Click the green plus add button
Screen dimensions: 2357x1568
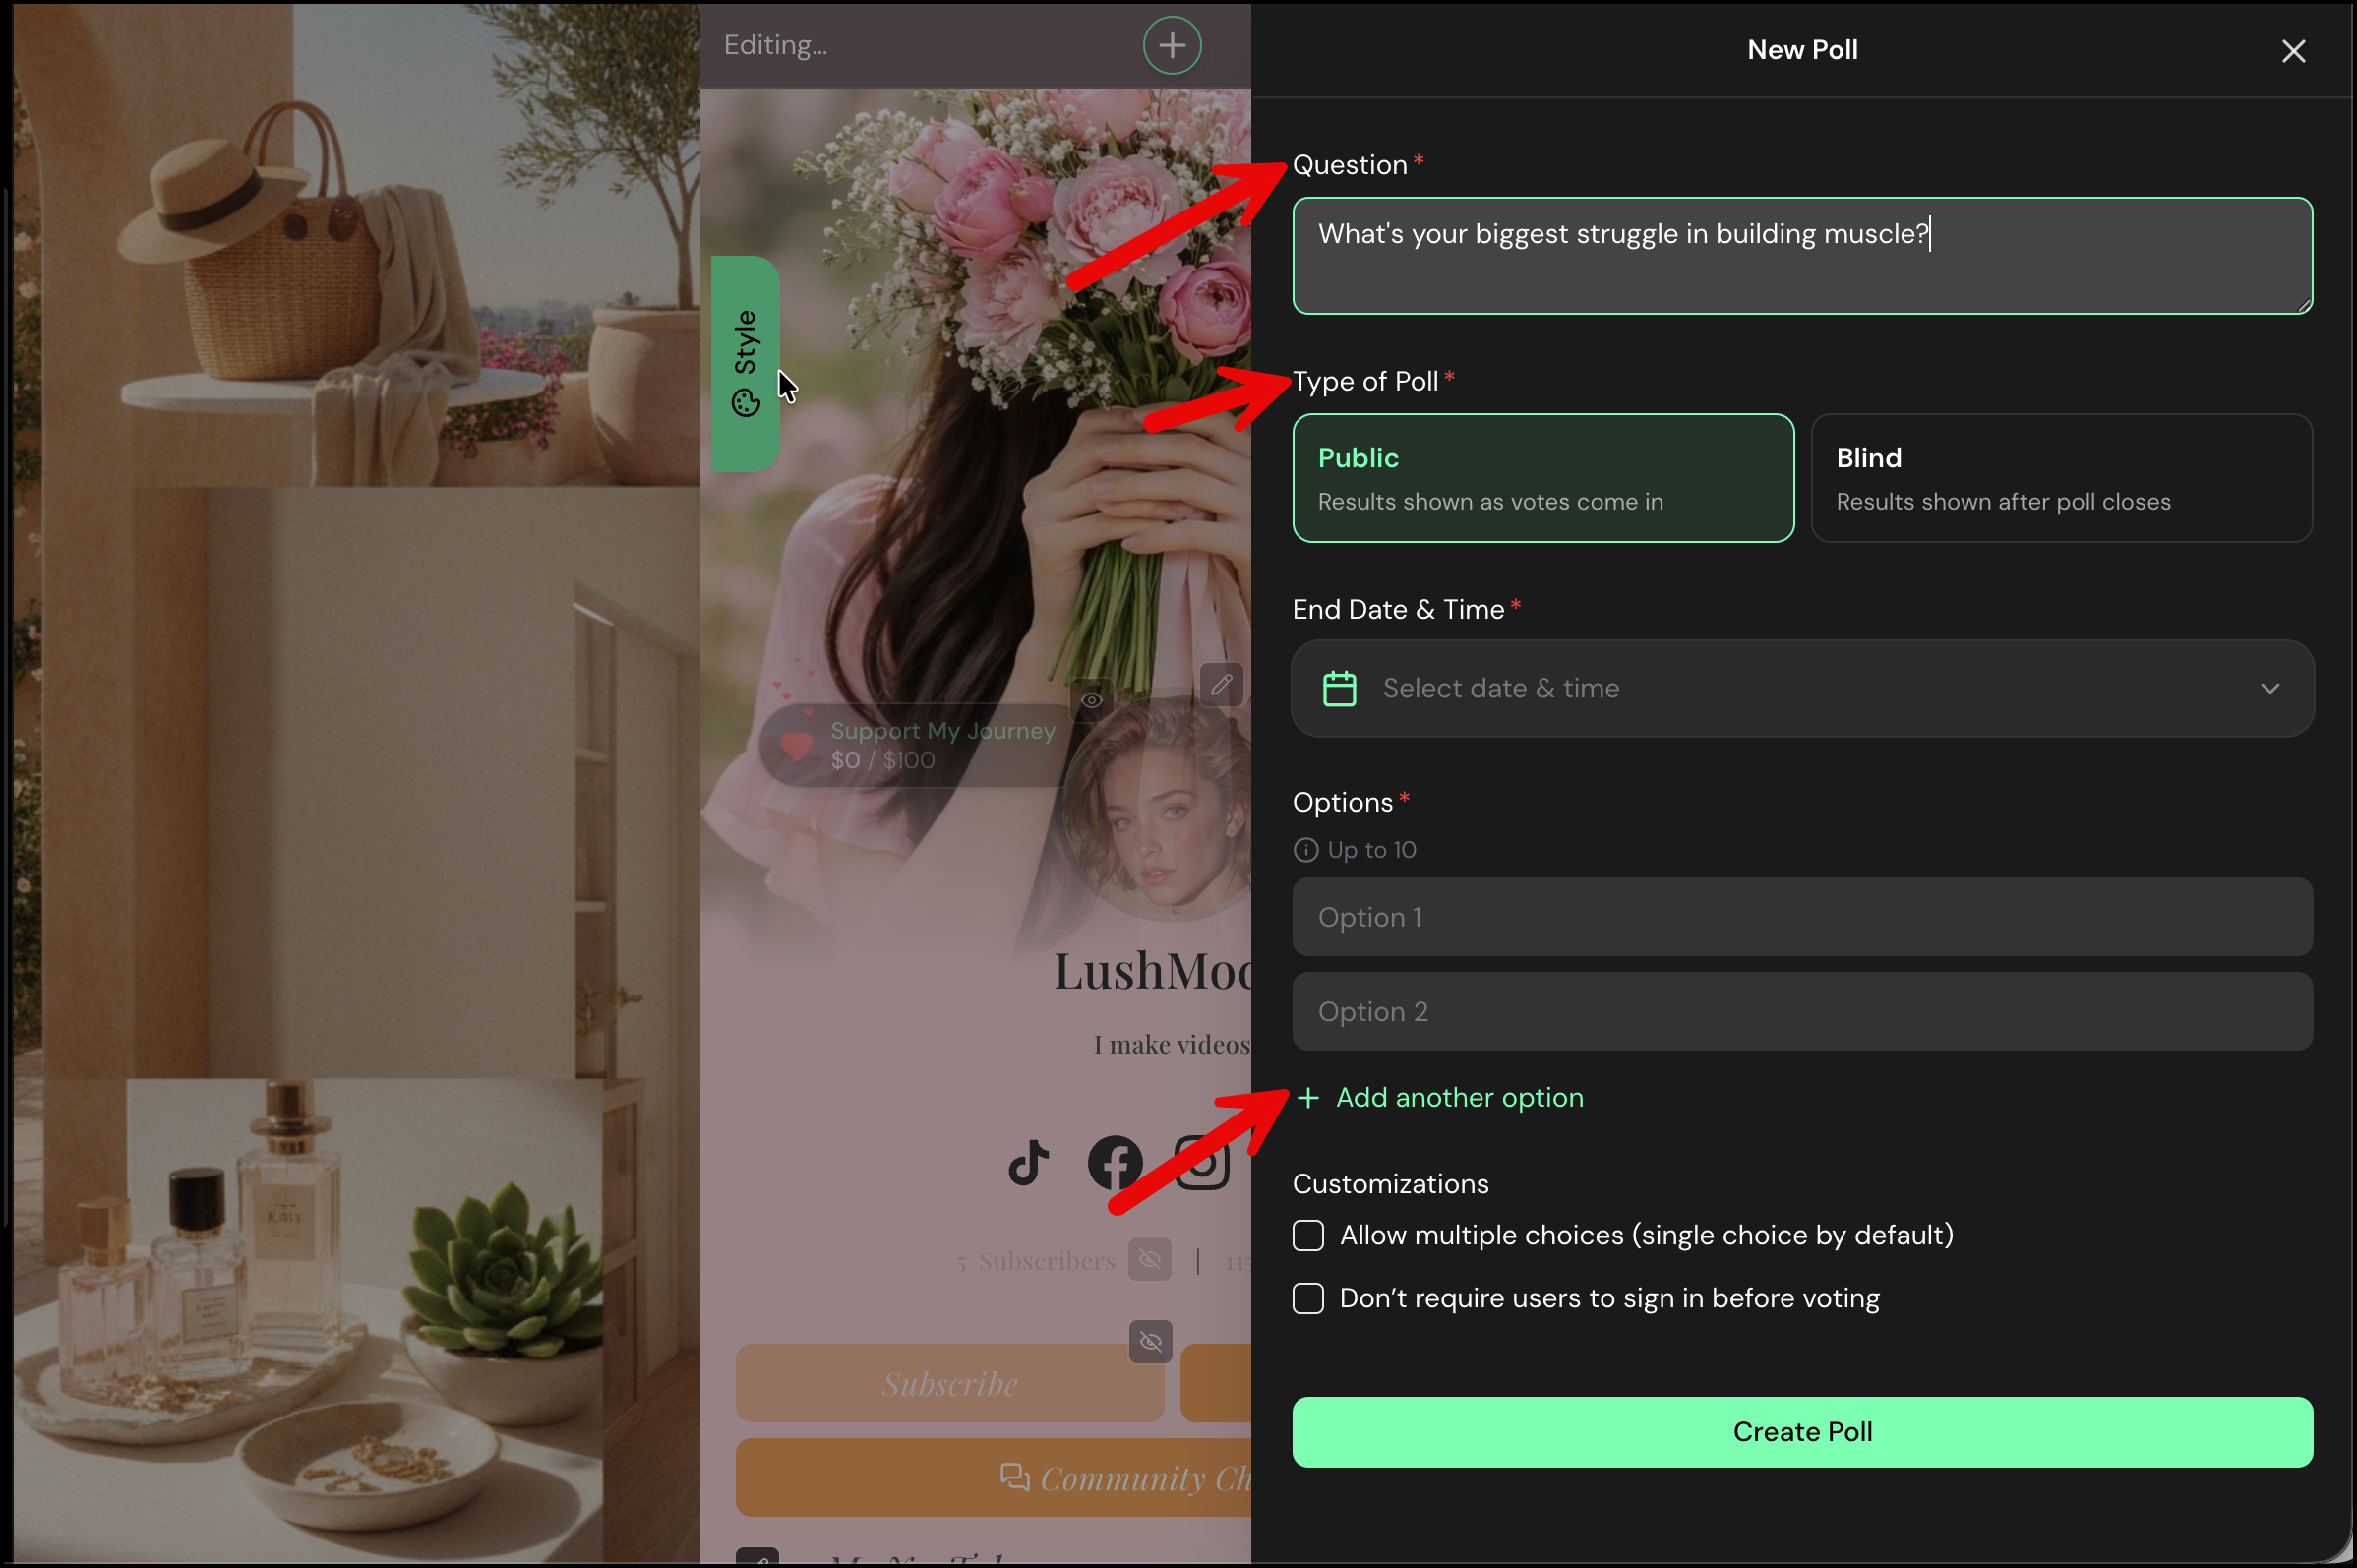[1172, 45]
